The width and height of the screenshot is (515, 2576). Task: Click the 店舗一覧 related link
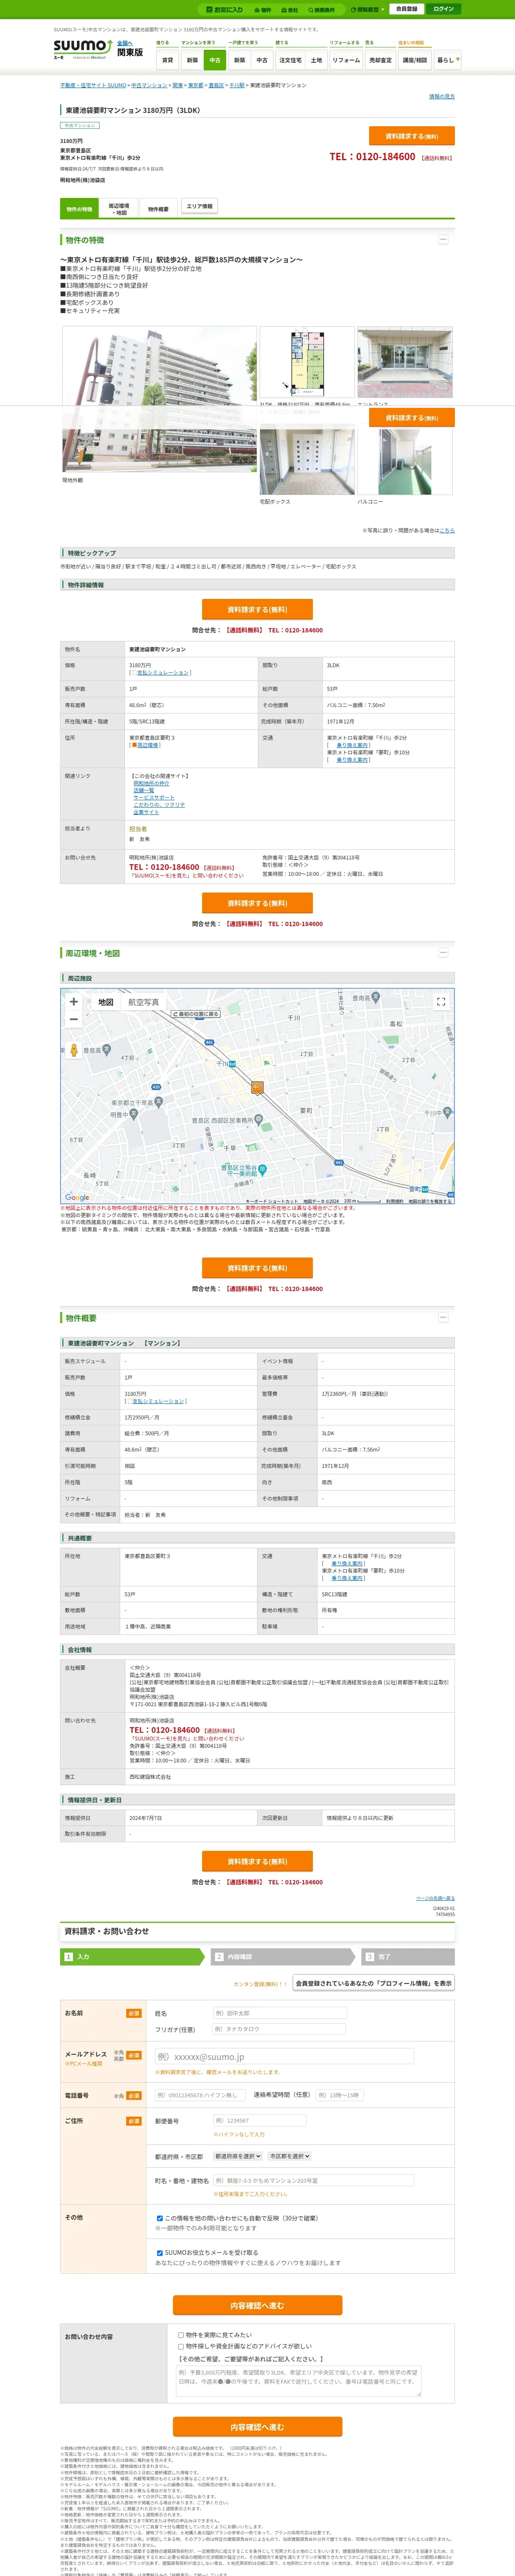(x=144, y=790)
